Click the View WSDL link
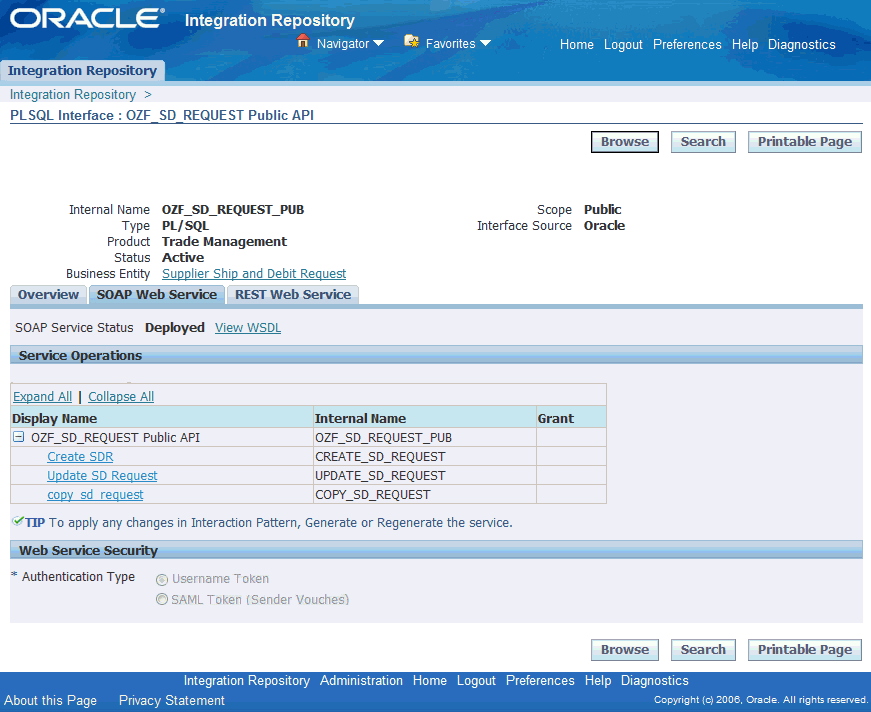This screenshot has height=712, width=871. 248,328
